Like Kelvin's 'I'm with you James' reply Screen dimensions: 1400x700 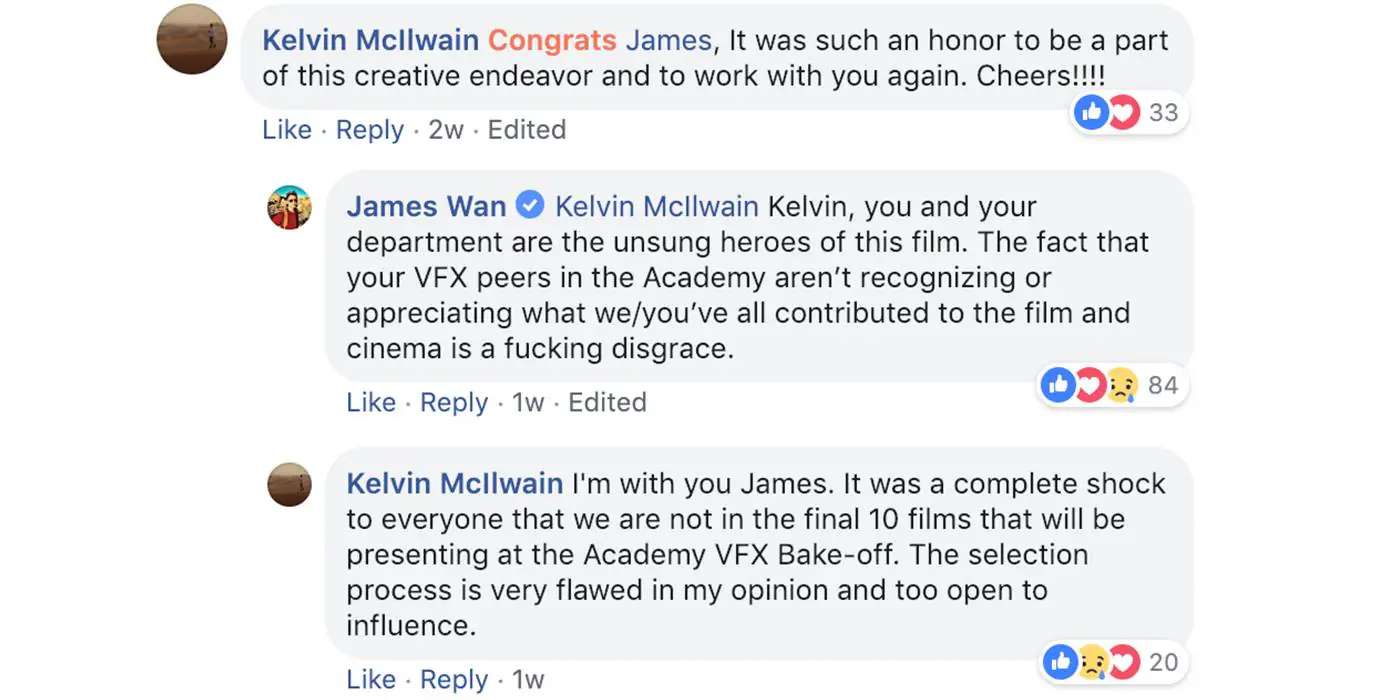[x=371, y=680]
